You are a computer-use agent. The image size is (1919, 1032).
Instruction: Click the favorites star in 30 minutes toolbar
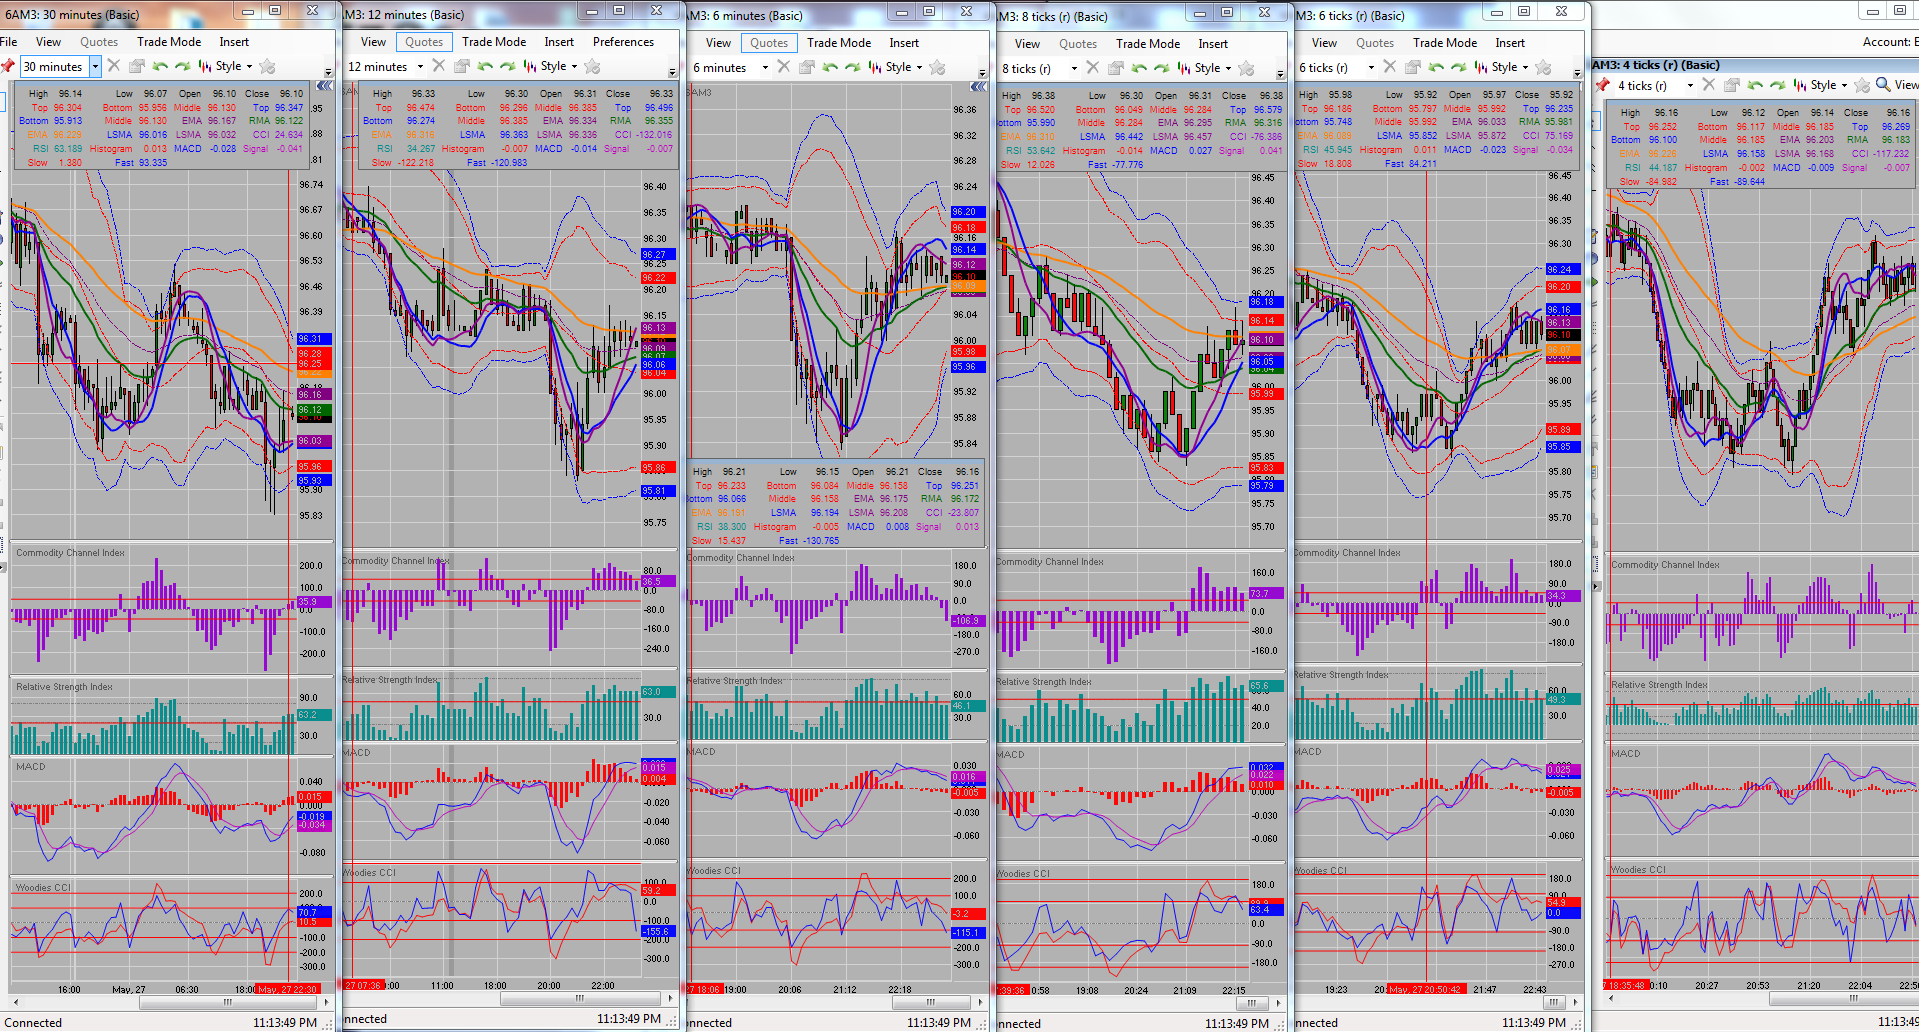click(267, 66)
